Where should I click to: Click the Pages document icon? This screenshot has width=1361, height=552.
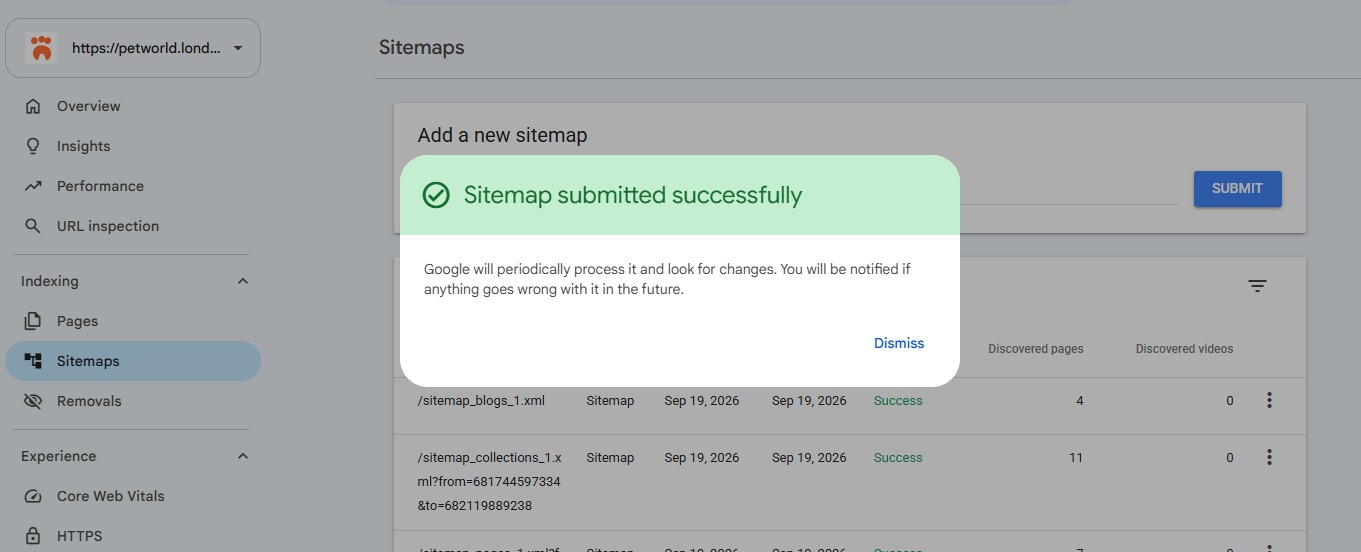33,321
